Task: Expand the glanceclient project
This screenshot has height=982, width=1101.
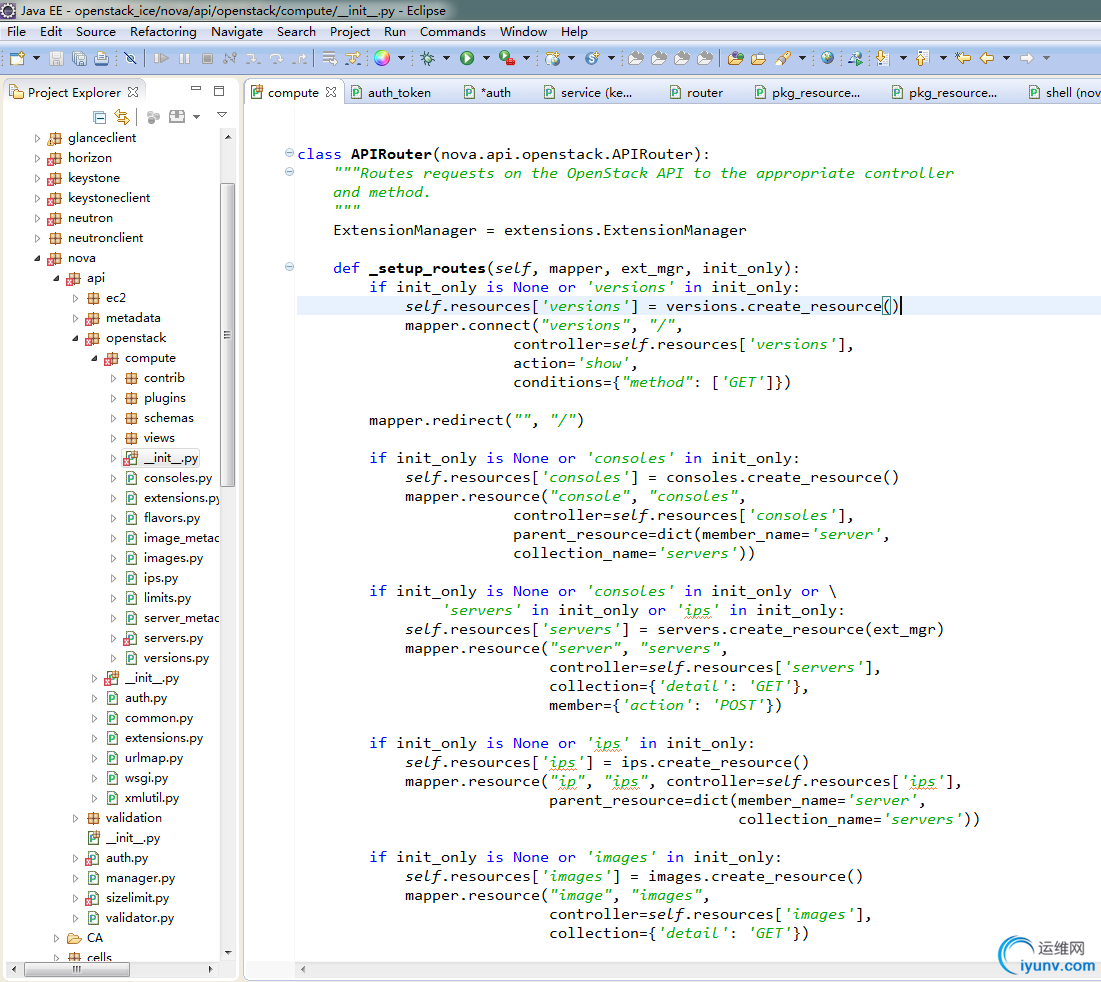Action: tap(37, 138)
